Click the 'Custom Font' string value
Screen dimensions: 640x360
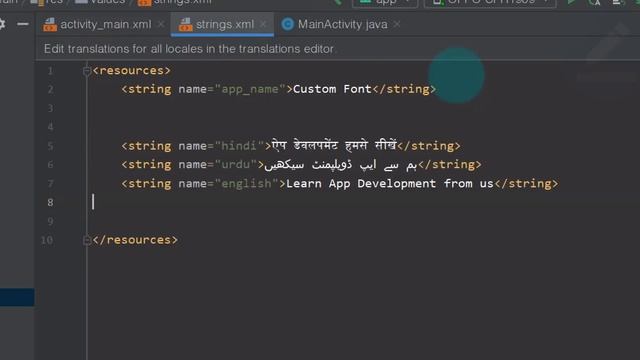click(x=332, y=89)
